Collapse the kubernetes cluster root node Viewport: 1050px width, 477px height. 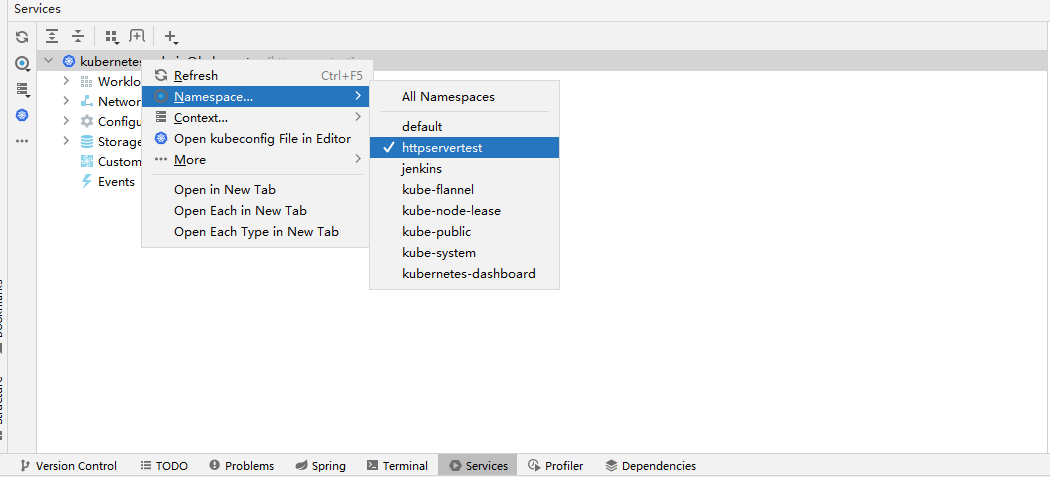[x=49, y=61]
